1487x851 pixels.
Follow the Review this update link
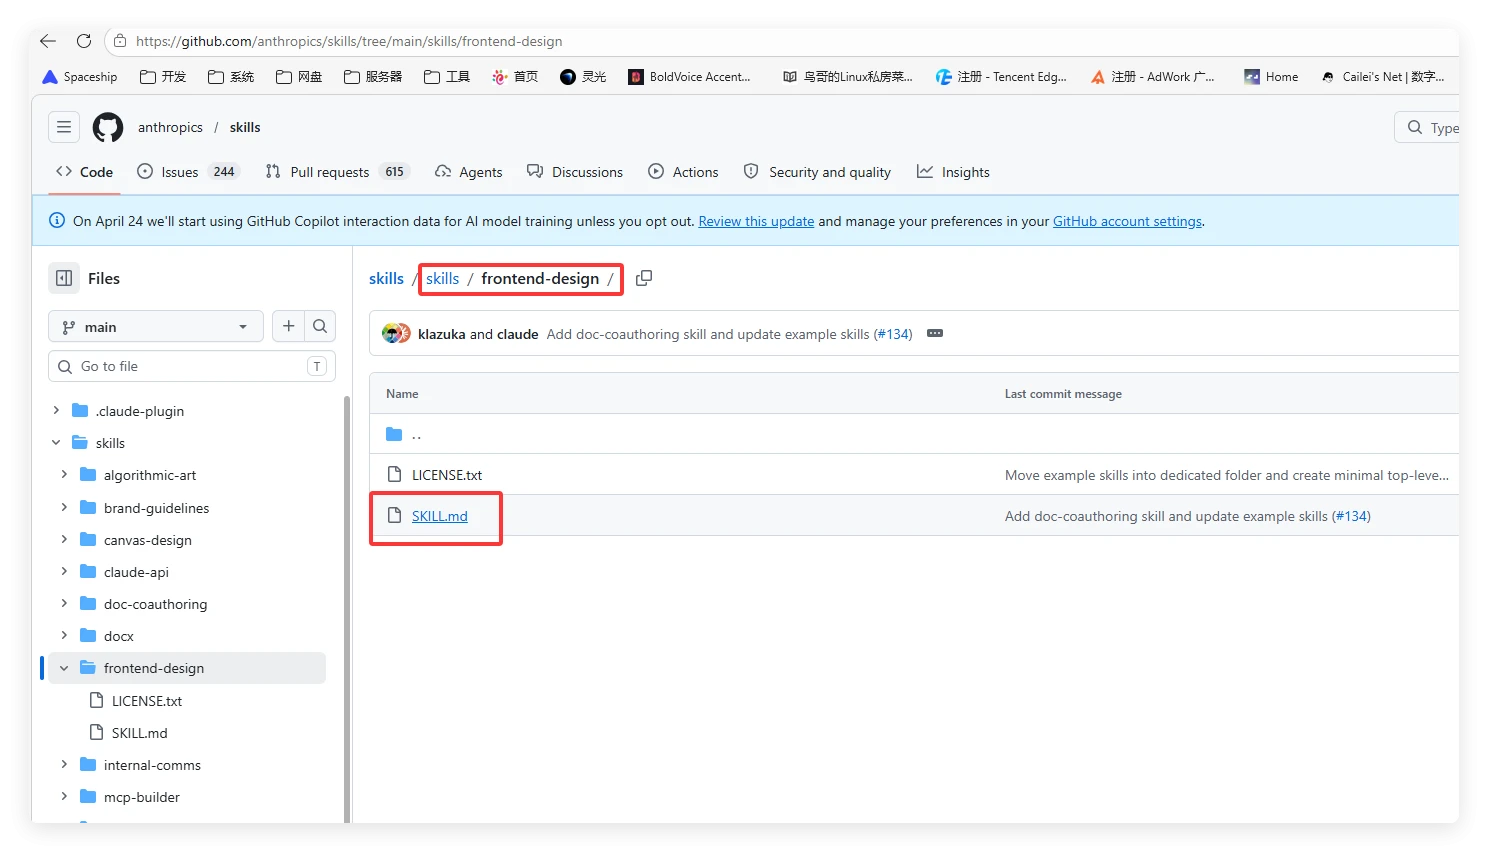click(x=756, y=221)
